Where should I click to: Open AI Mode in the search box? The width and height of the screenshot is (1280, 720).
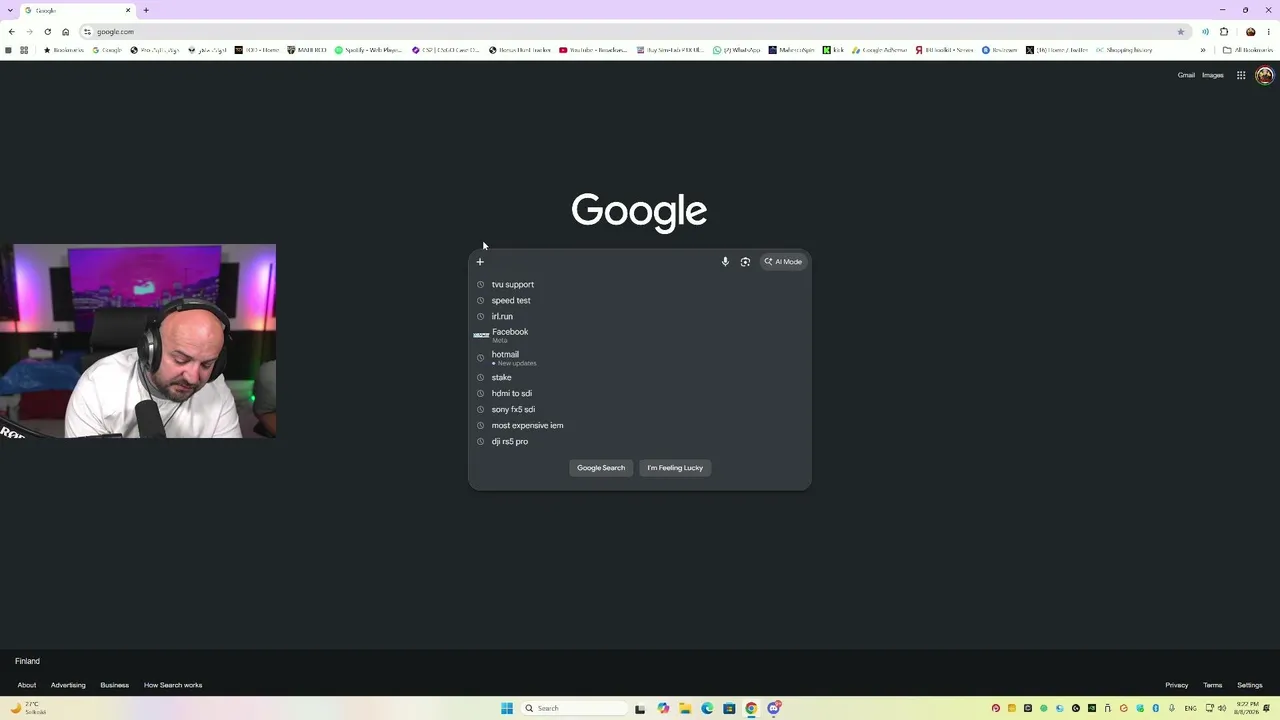point(783,262)
